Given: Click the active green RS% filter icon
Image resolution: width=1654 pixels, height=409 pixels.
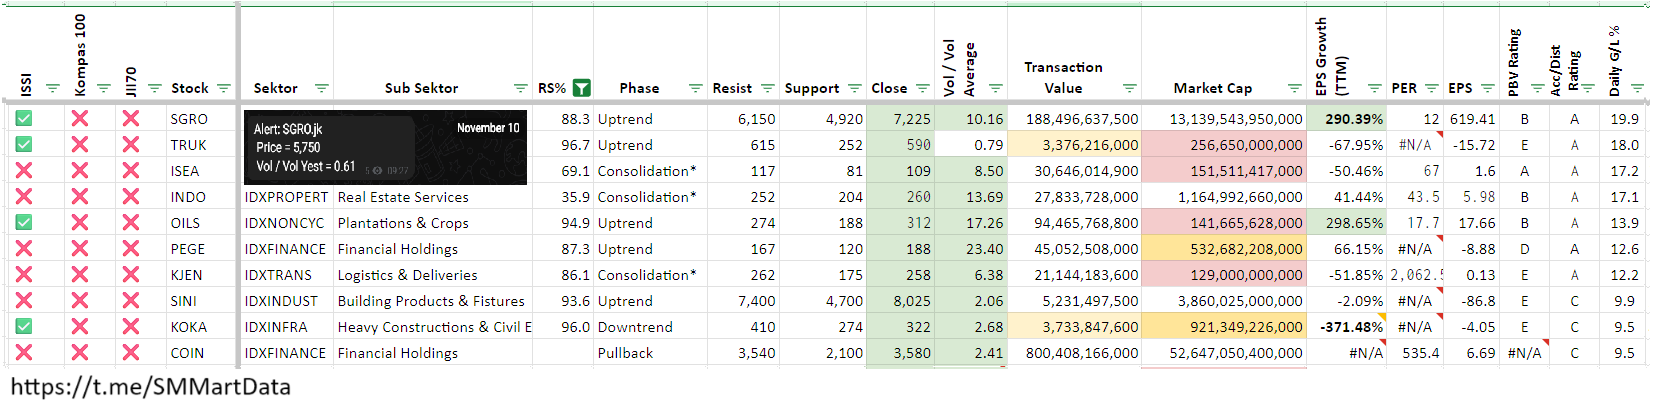Looking at the screenshot, I should (x=581, y=88).
